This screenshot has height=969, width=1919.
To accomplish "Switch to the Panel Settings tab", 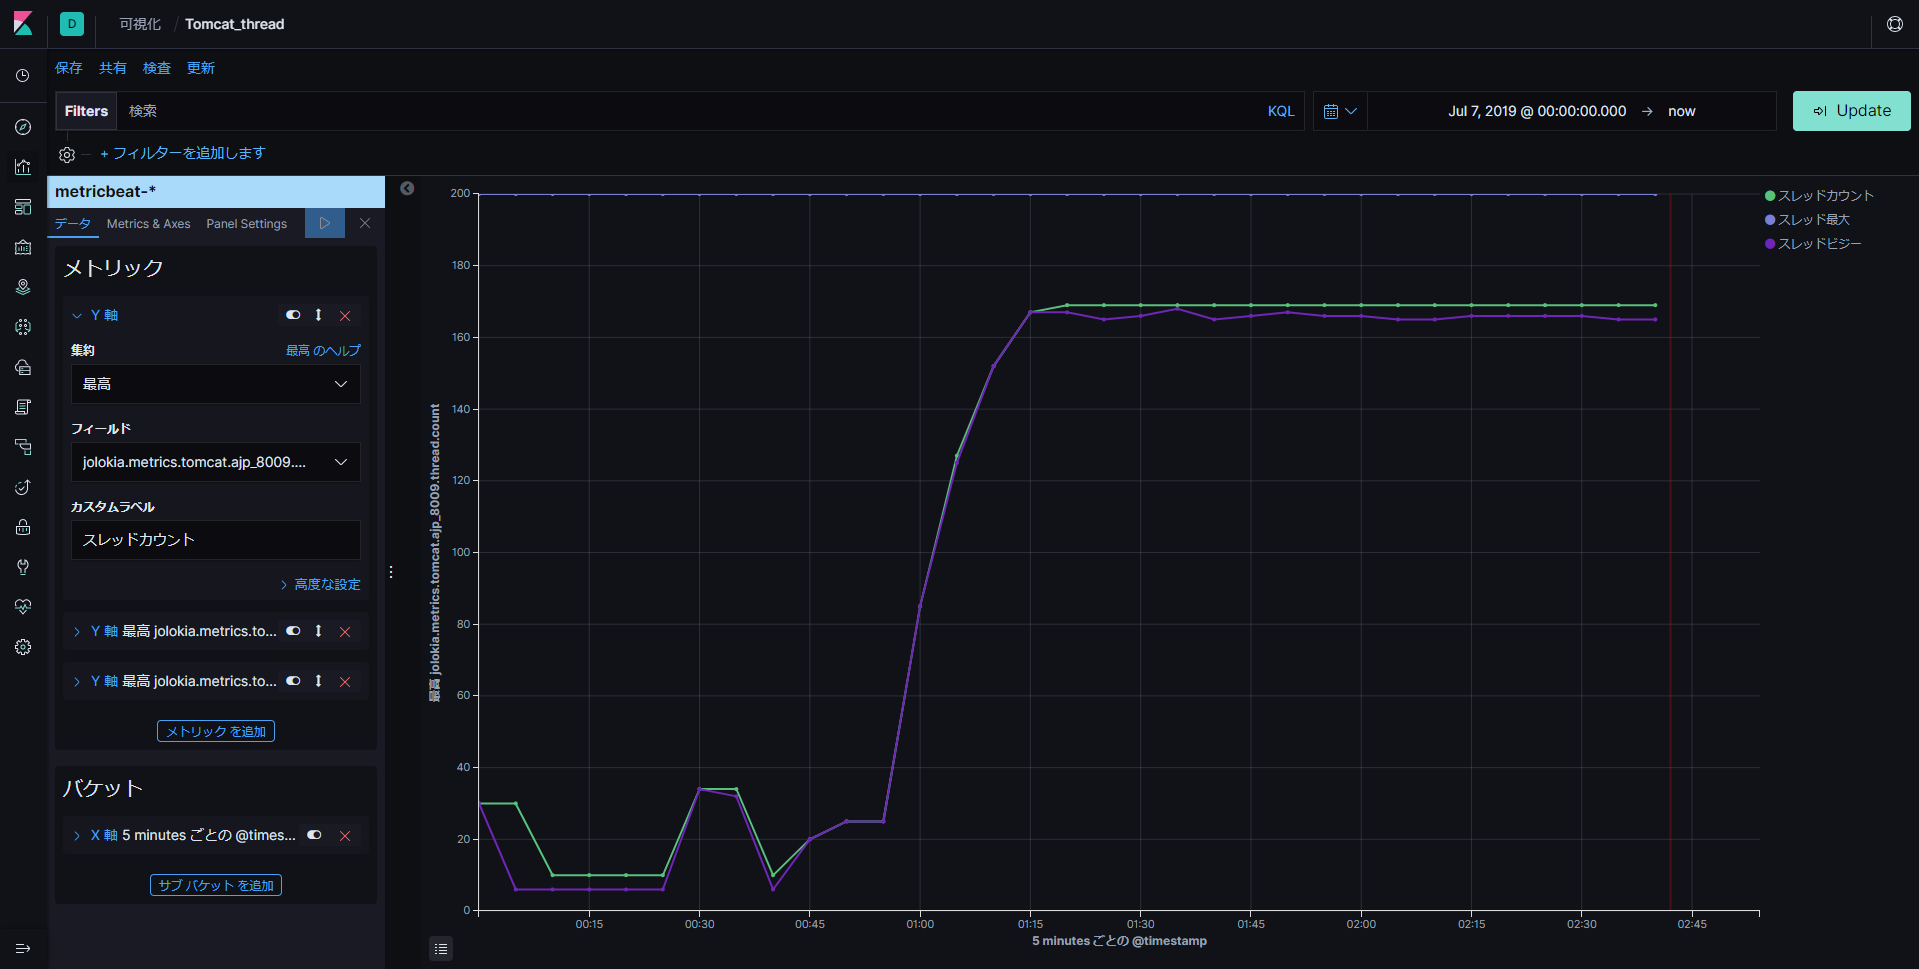I will pyautogui.click(x=246, y=224).
